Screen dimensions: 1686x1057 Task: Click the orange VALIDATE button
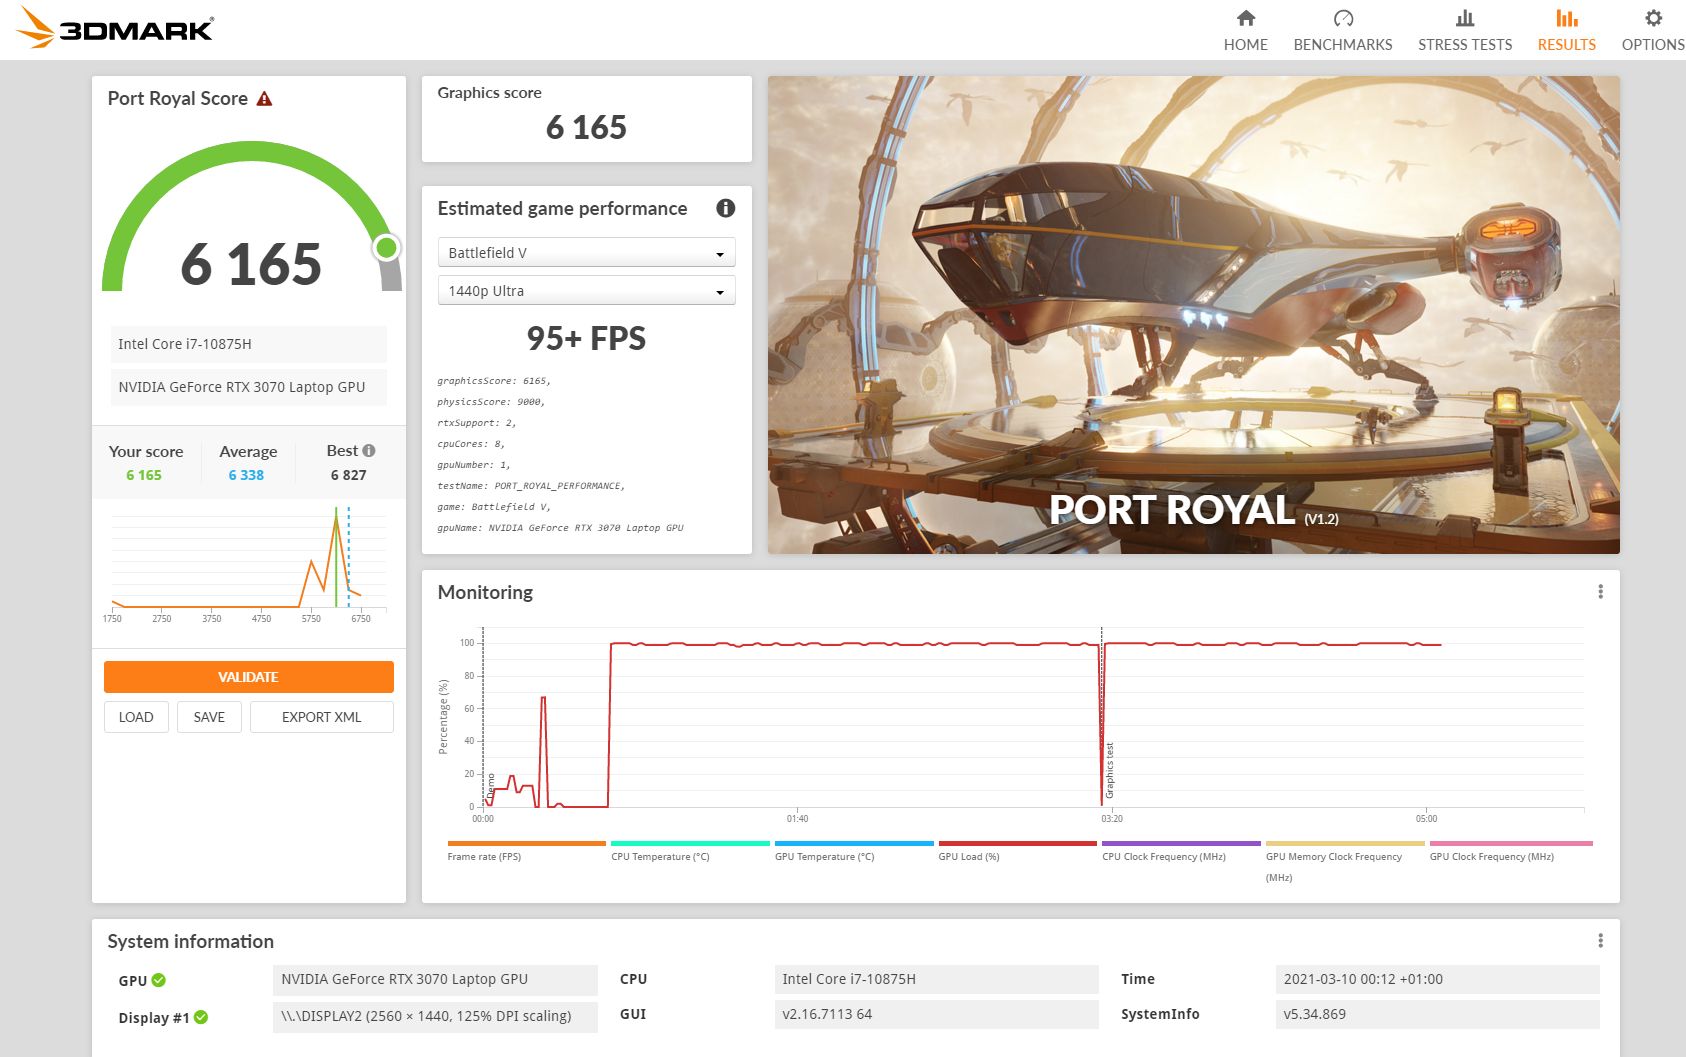pyautogui.click(x=249, y=677)
